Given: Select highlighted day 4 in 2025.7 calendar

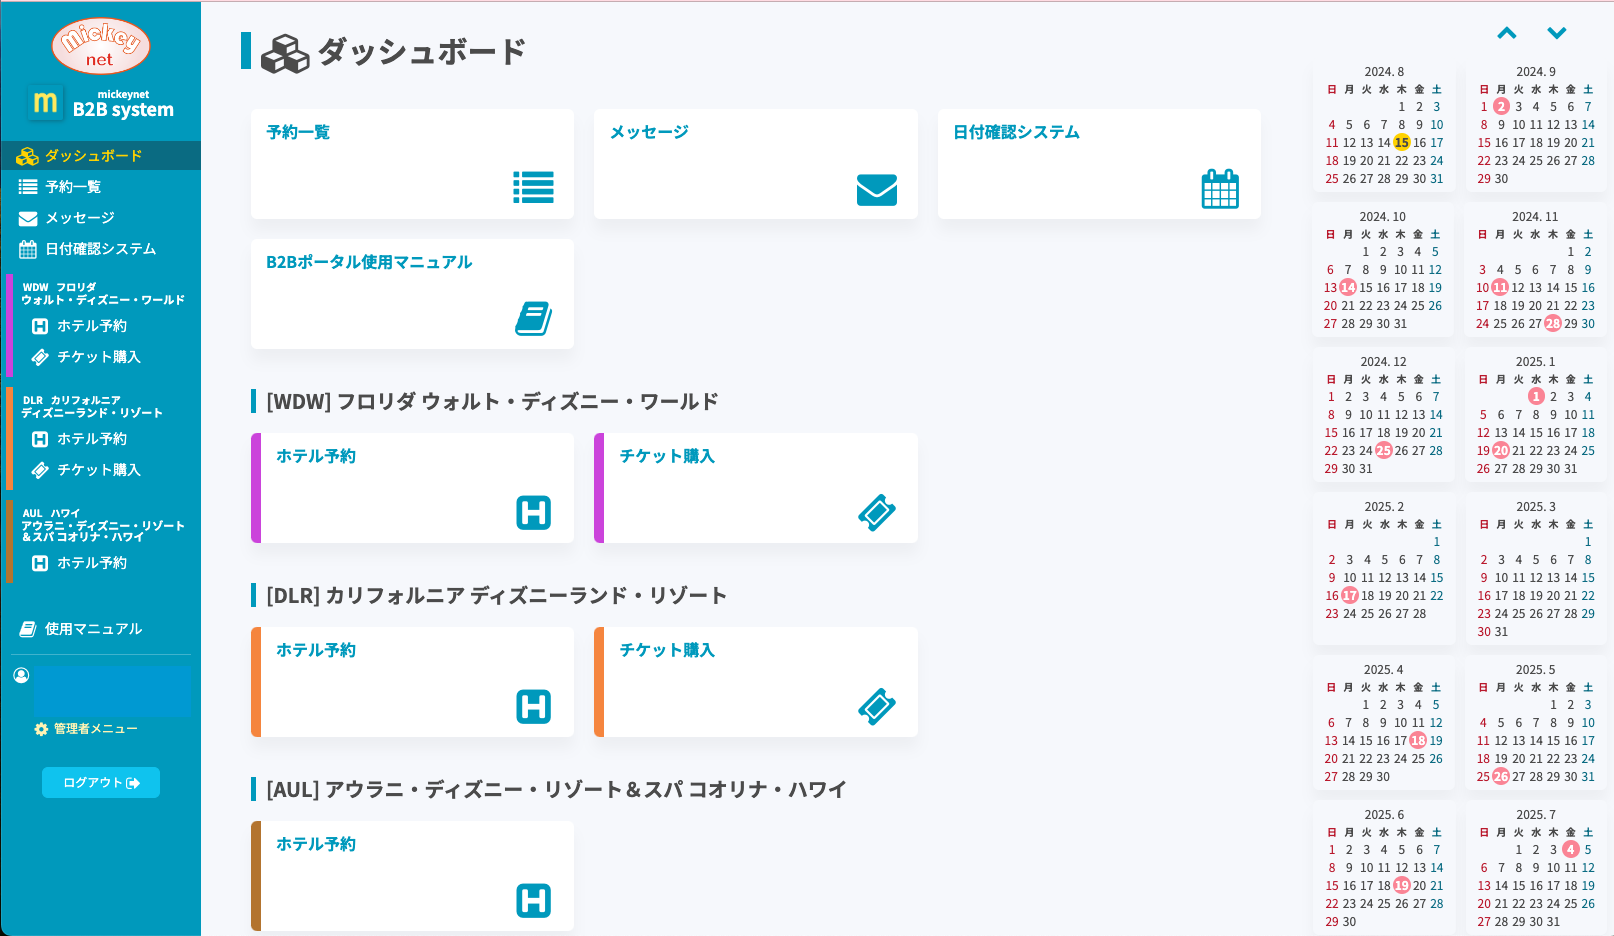Looking at the screenshot, I should click(x=1571, y=850).
